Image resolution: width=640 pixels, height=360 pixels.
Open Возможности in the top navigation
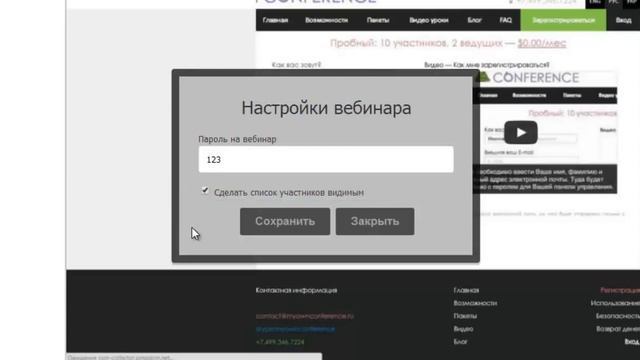pos(327,20)
